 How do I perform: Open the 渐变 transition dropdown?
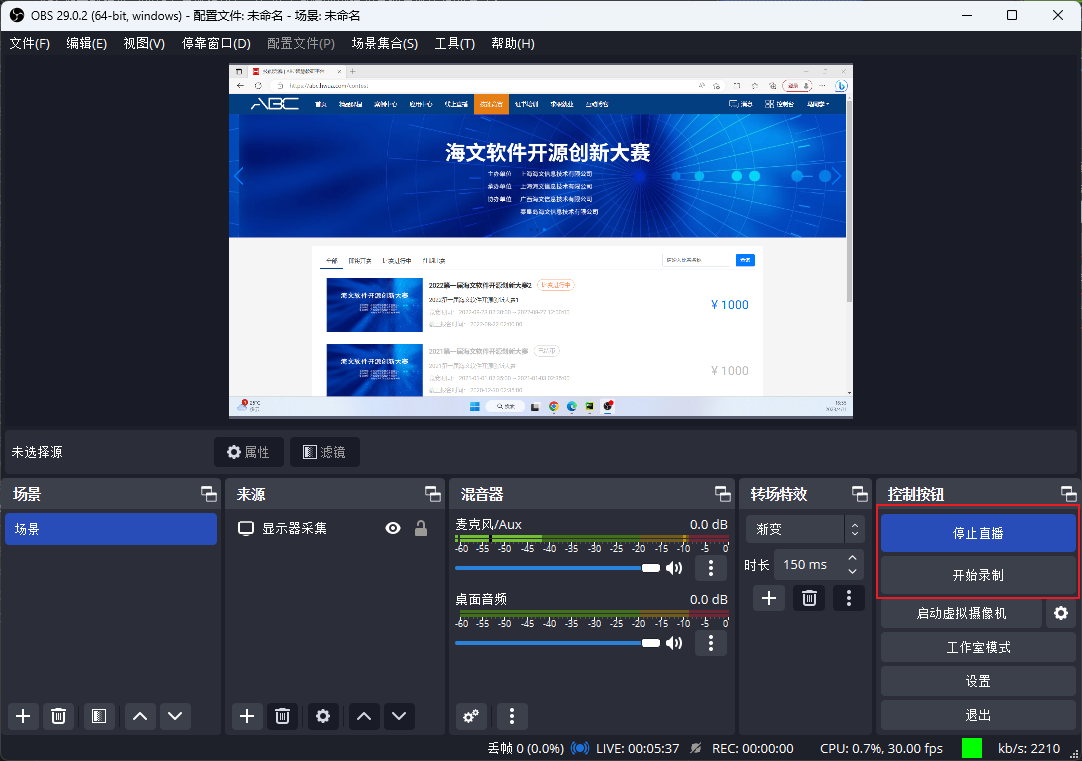click(x=805, y=529)
